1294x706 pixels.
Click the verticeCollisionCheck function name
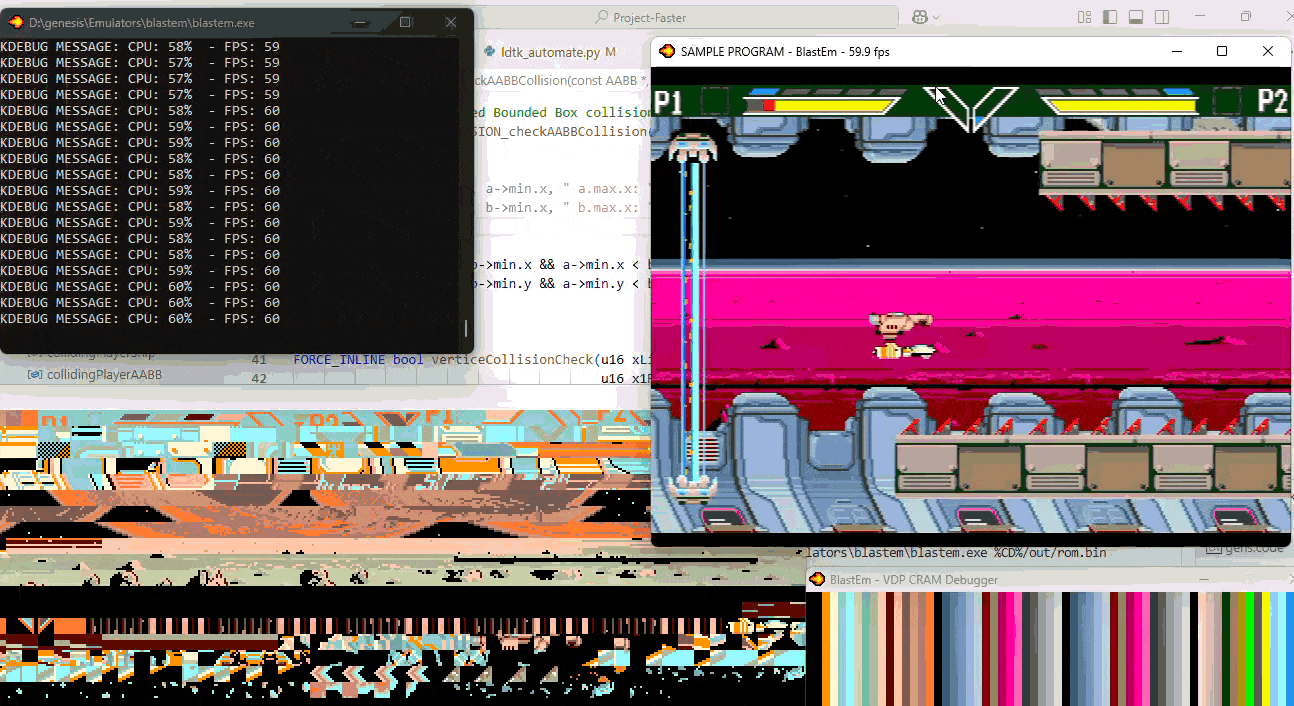point(513,359)
